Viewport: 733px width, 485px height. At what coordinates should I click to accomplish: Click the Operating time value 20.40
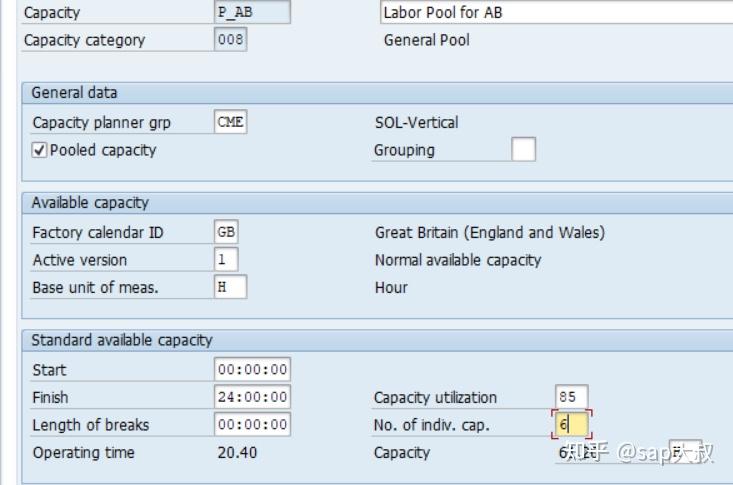(237, 453)
